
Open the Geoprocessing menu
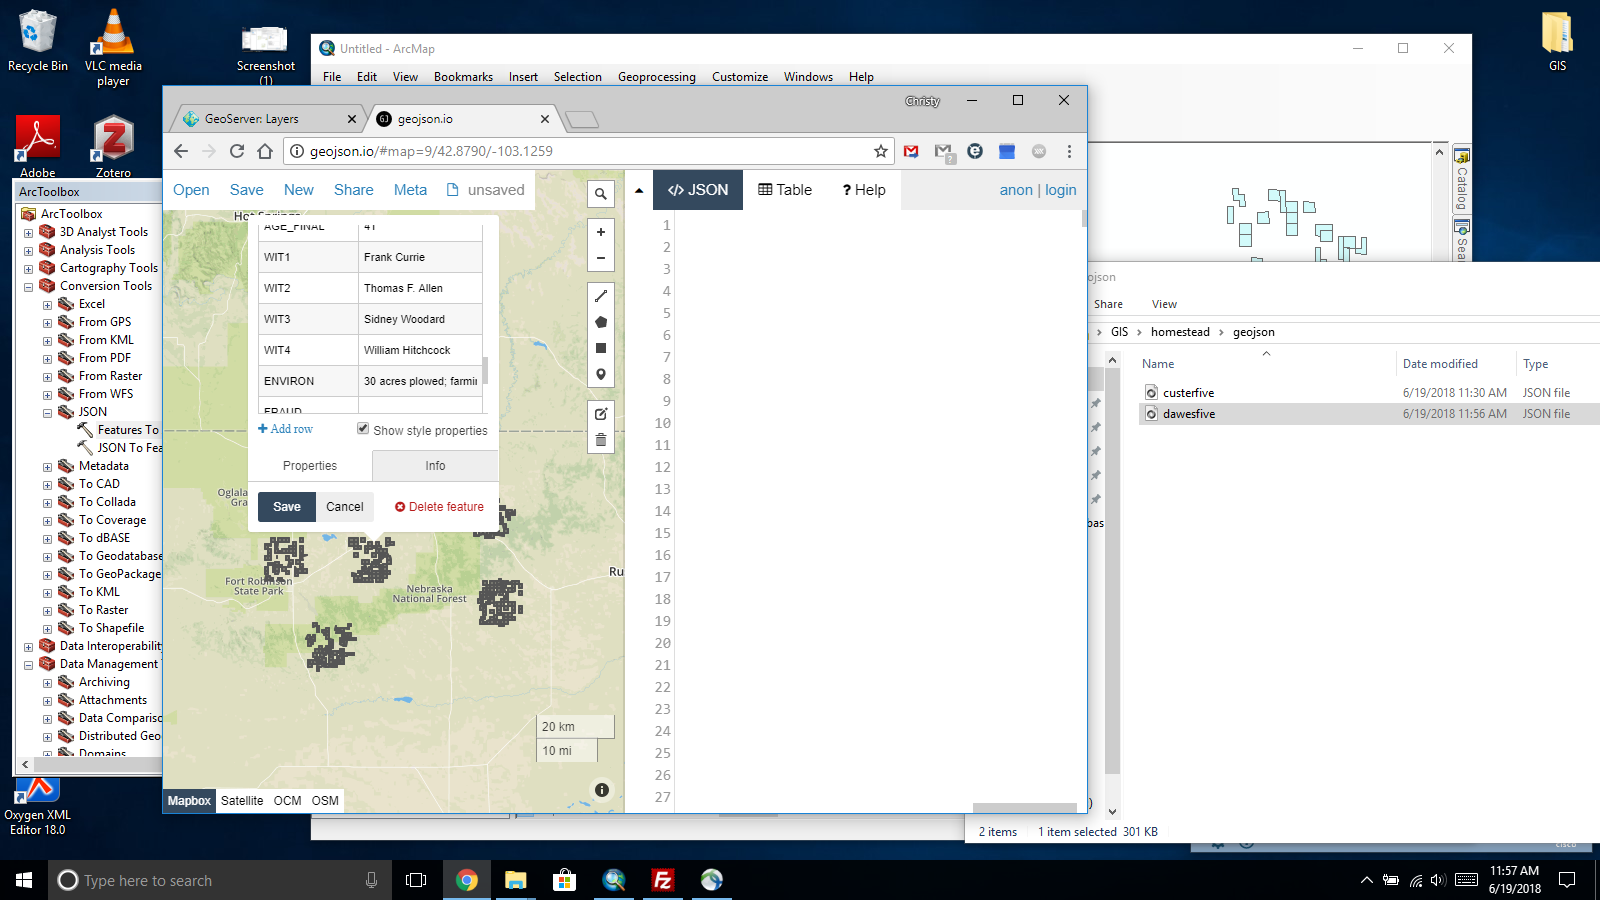coord(656,77)
